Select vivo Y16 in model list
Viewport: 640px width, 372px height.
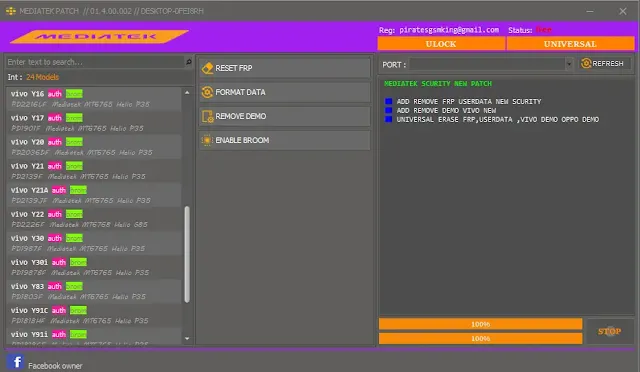coord(94,98)
